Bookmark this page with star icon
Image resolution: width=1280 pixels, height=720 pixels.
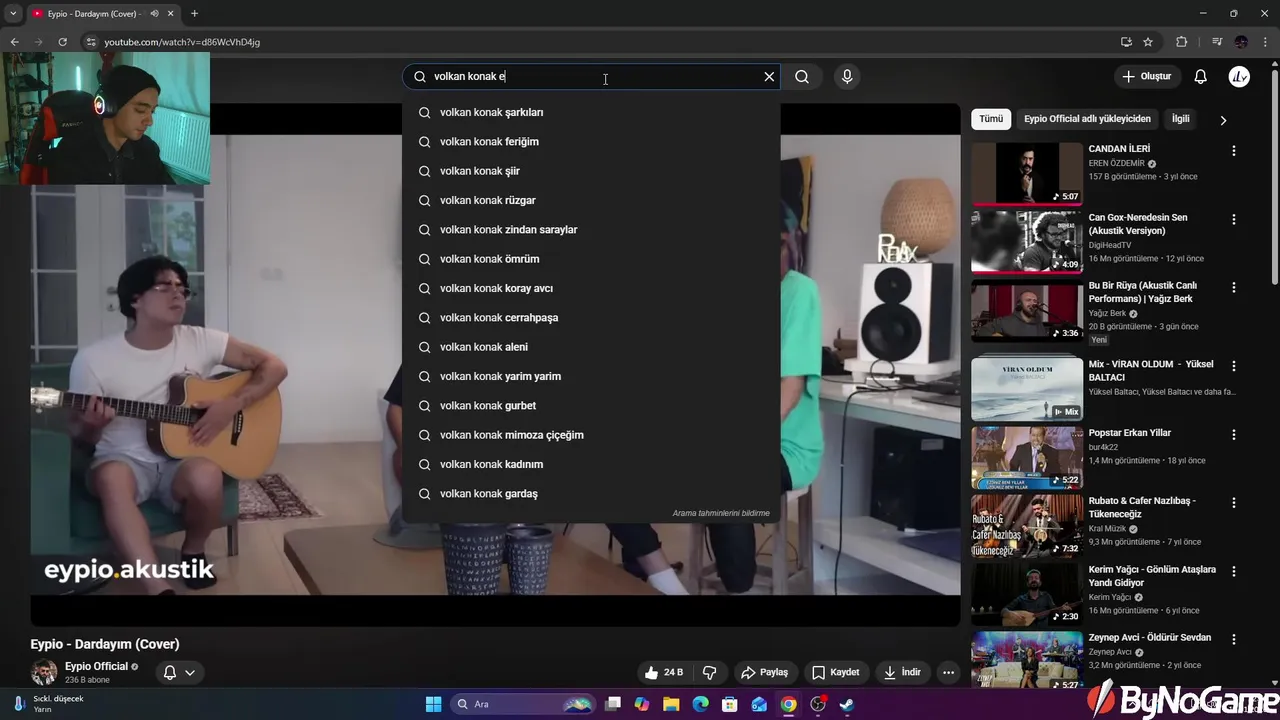pos(1148,42)
